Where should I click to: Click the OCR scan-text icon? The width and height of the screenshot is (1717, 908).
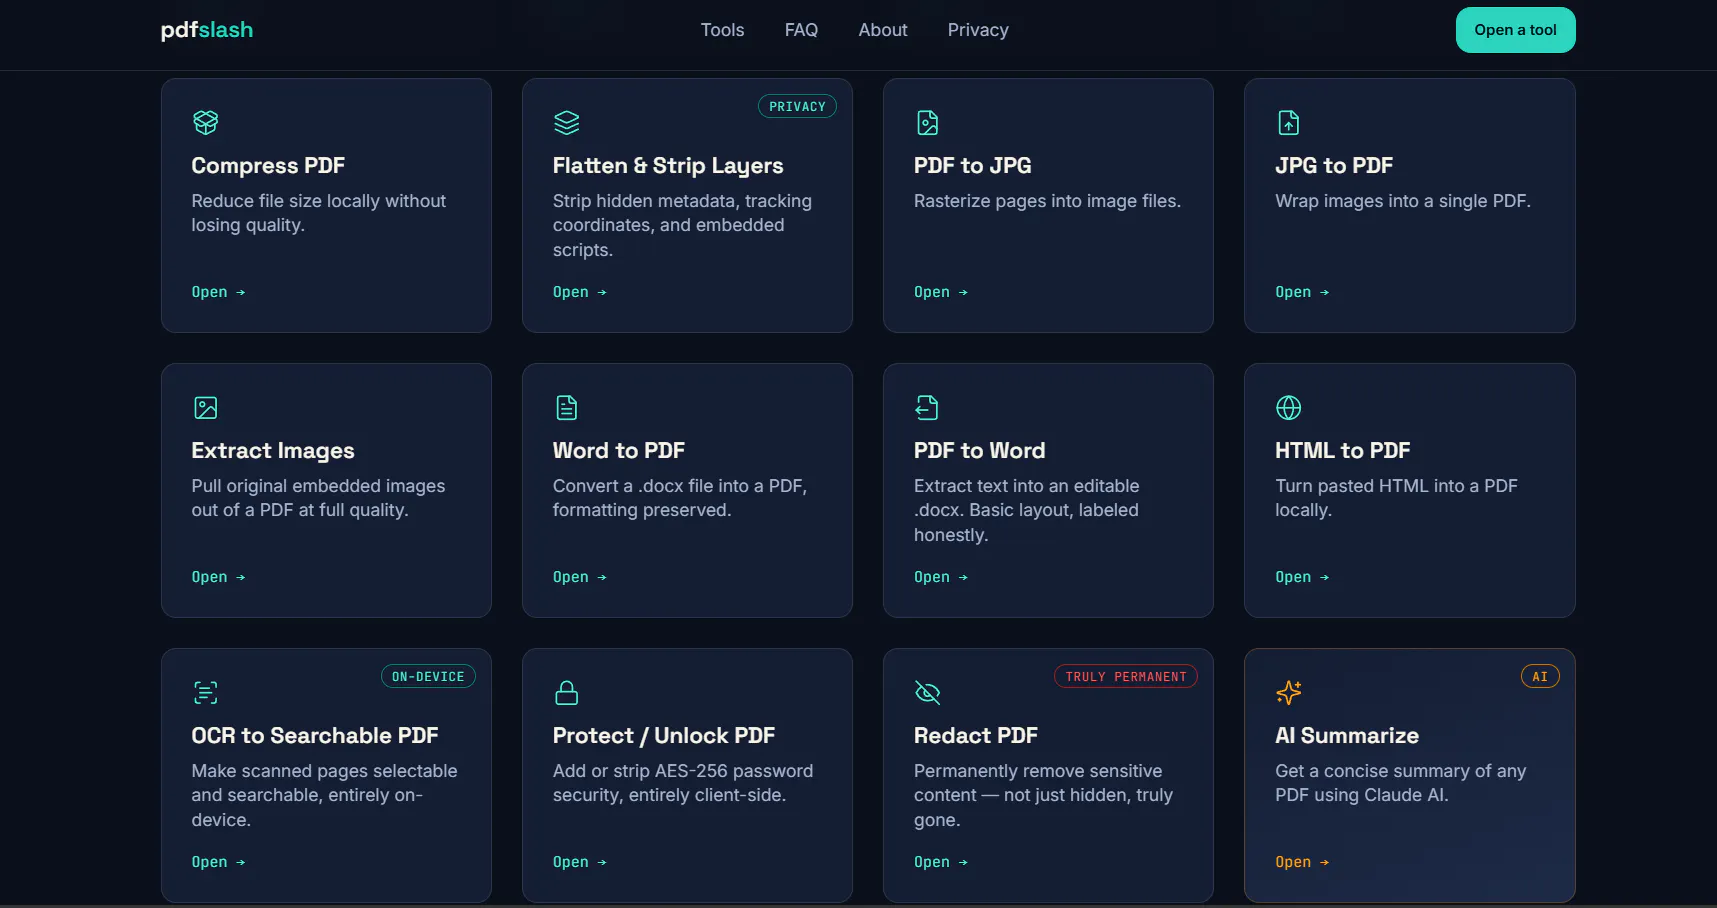tap(205, 693)
